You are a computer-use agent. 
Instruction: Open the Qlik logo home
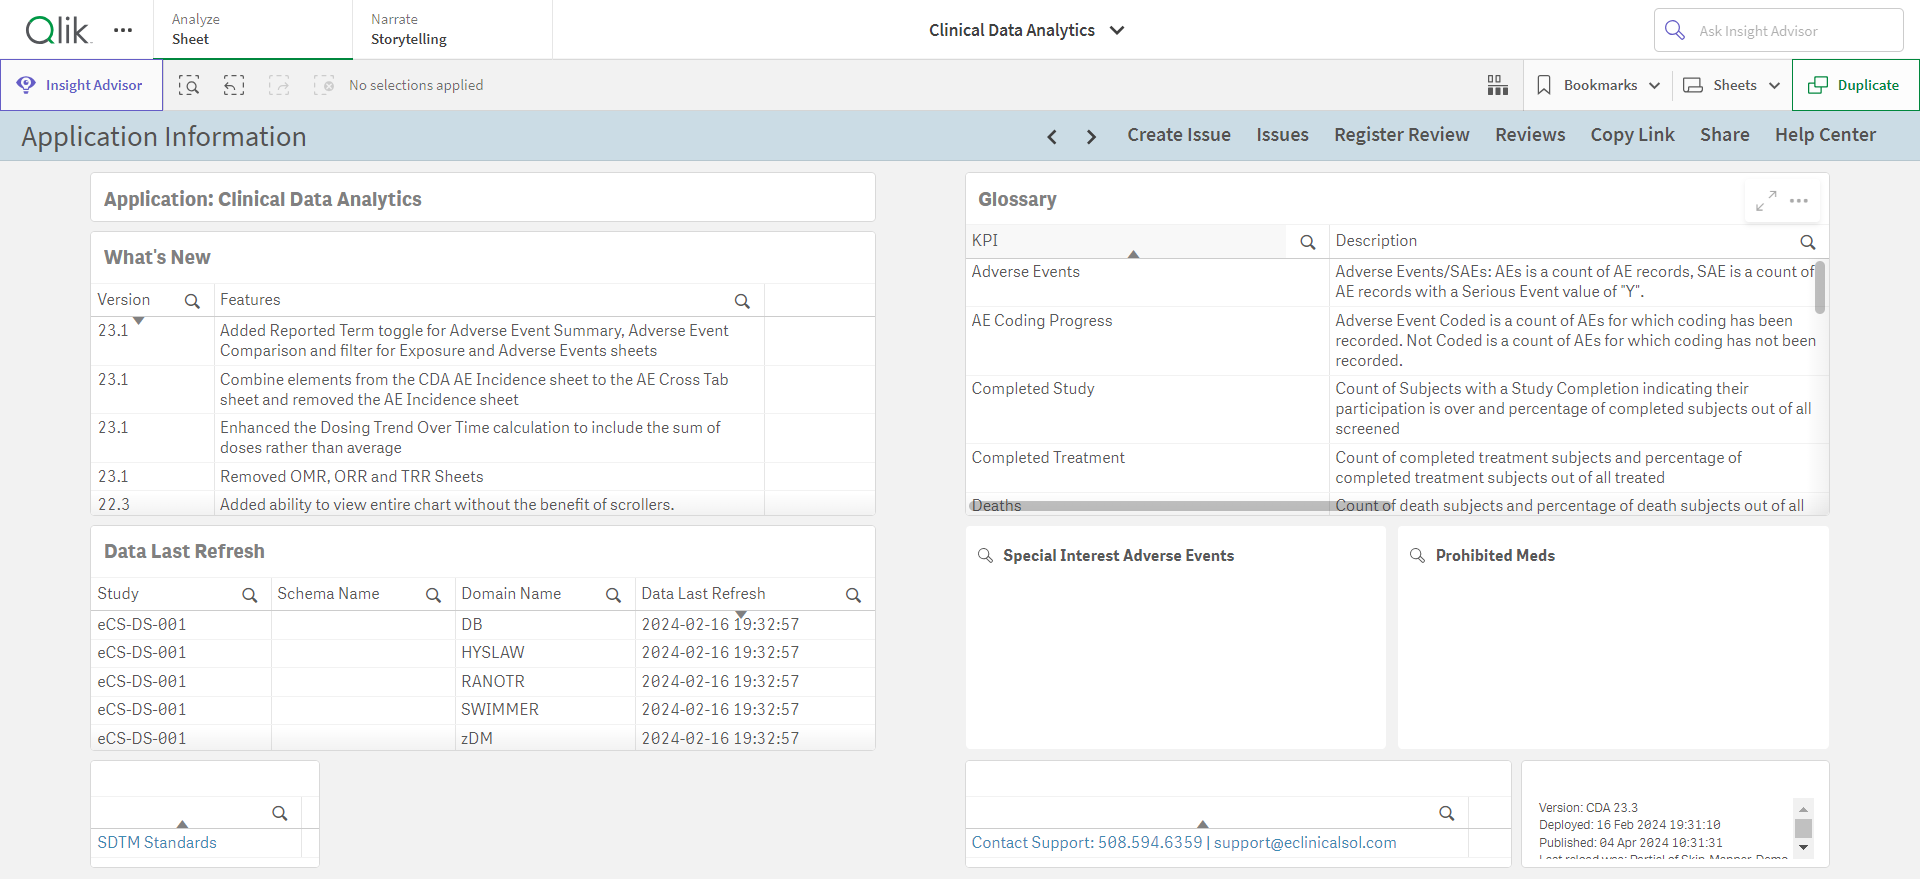[x=58, y=30]
